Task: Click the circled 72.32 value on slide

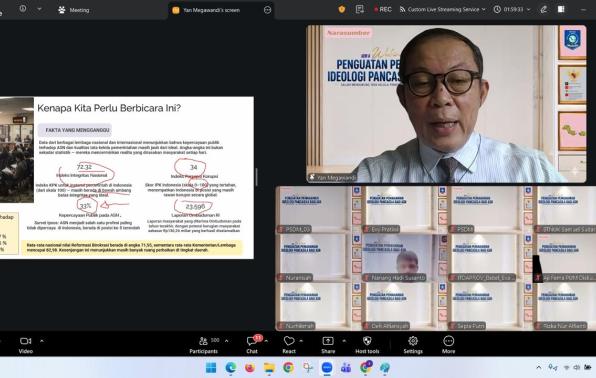Action: tap(84, 167)
